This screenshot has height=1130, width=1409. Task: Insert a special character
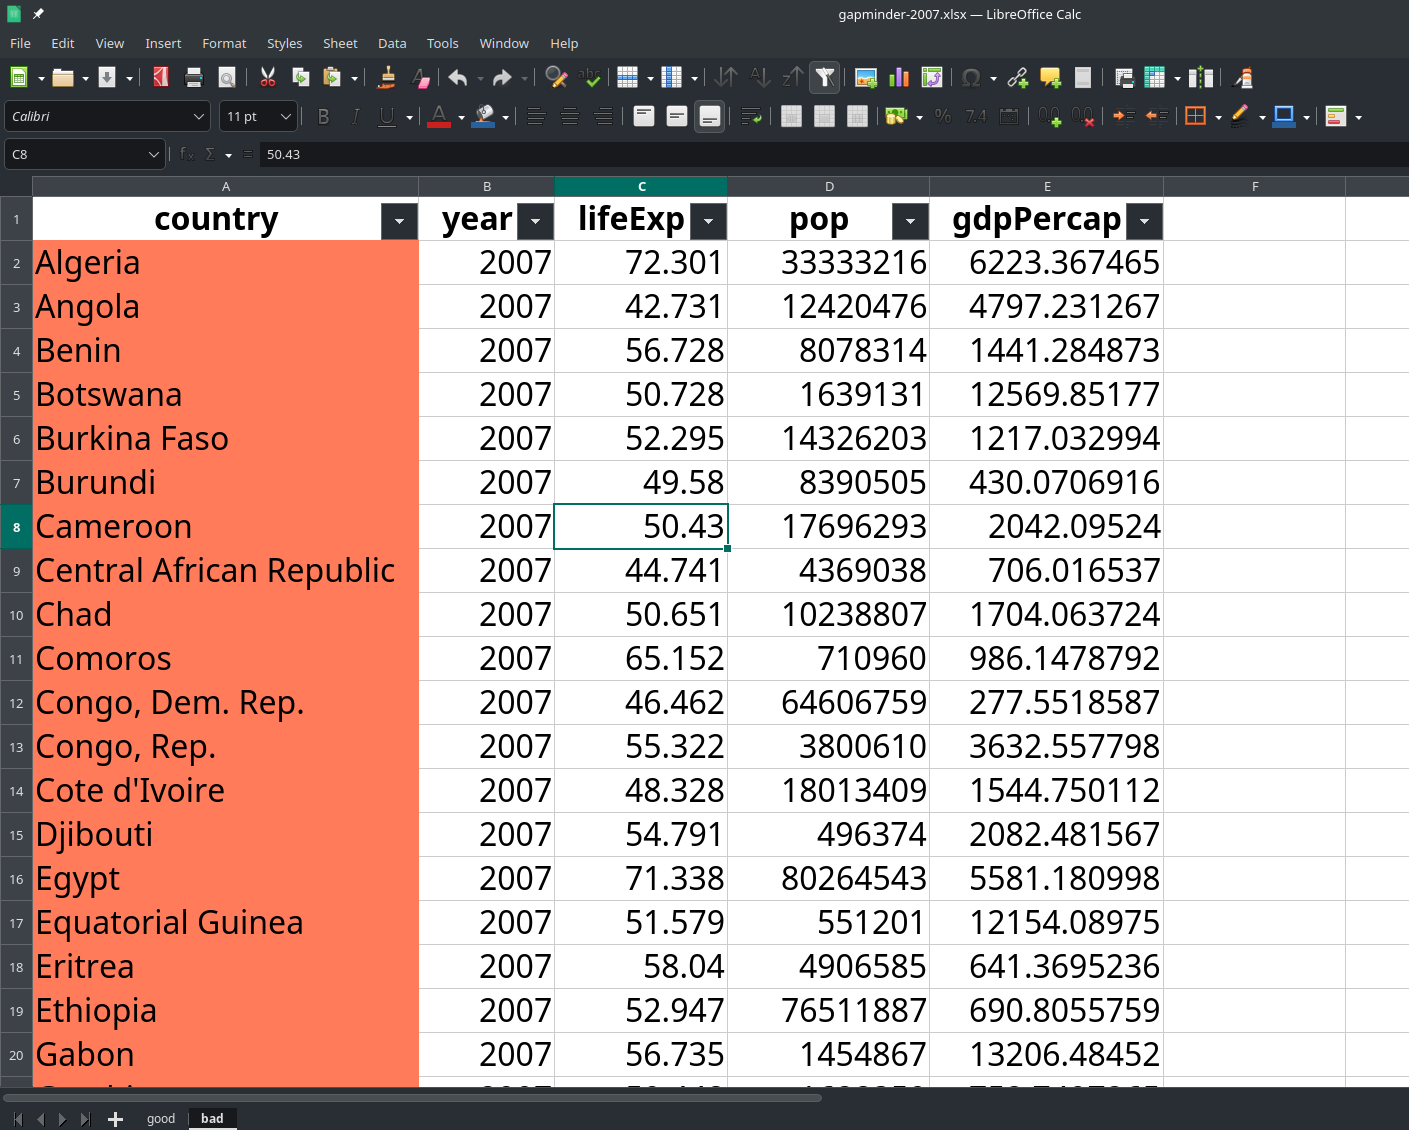click(x=971, y=77)
